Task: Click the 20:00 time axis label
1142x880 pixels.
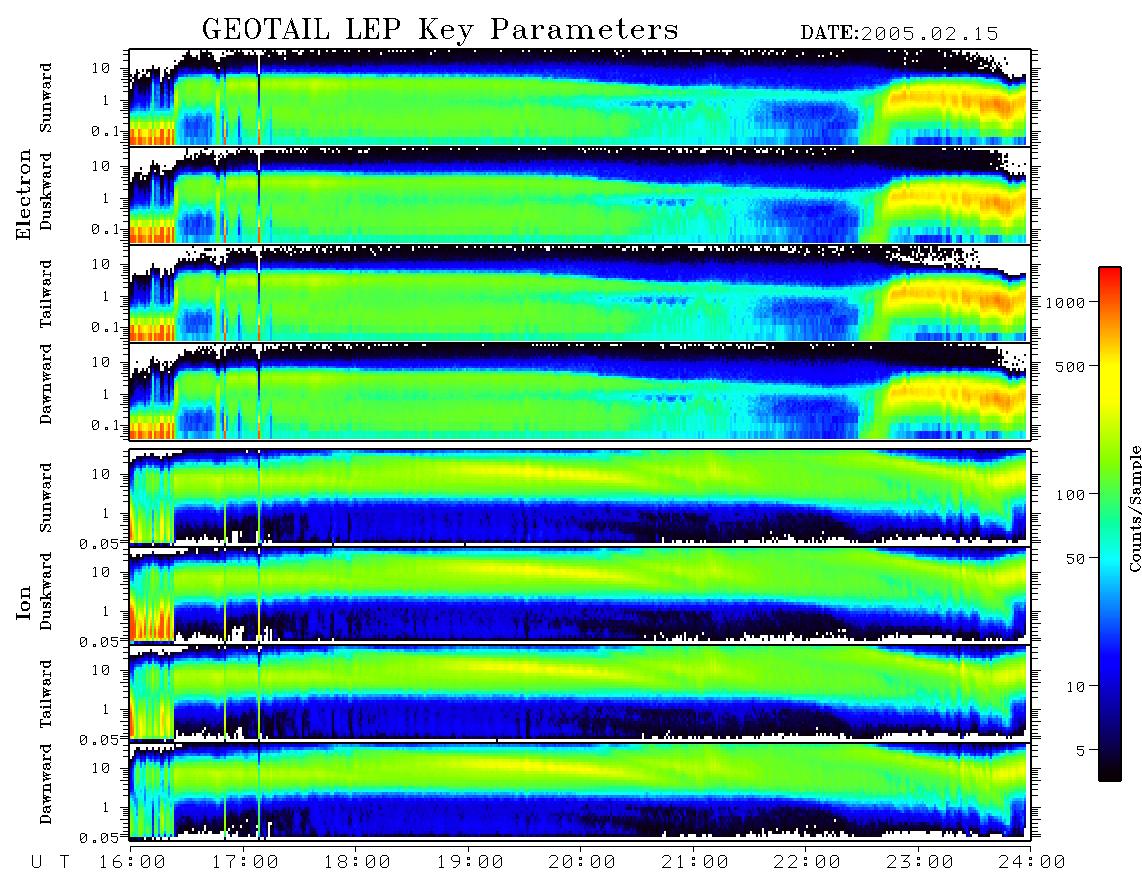Action: (582, 862)
